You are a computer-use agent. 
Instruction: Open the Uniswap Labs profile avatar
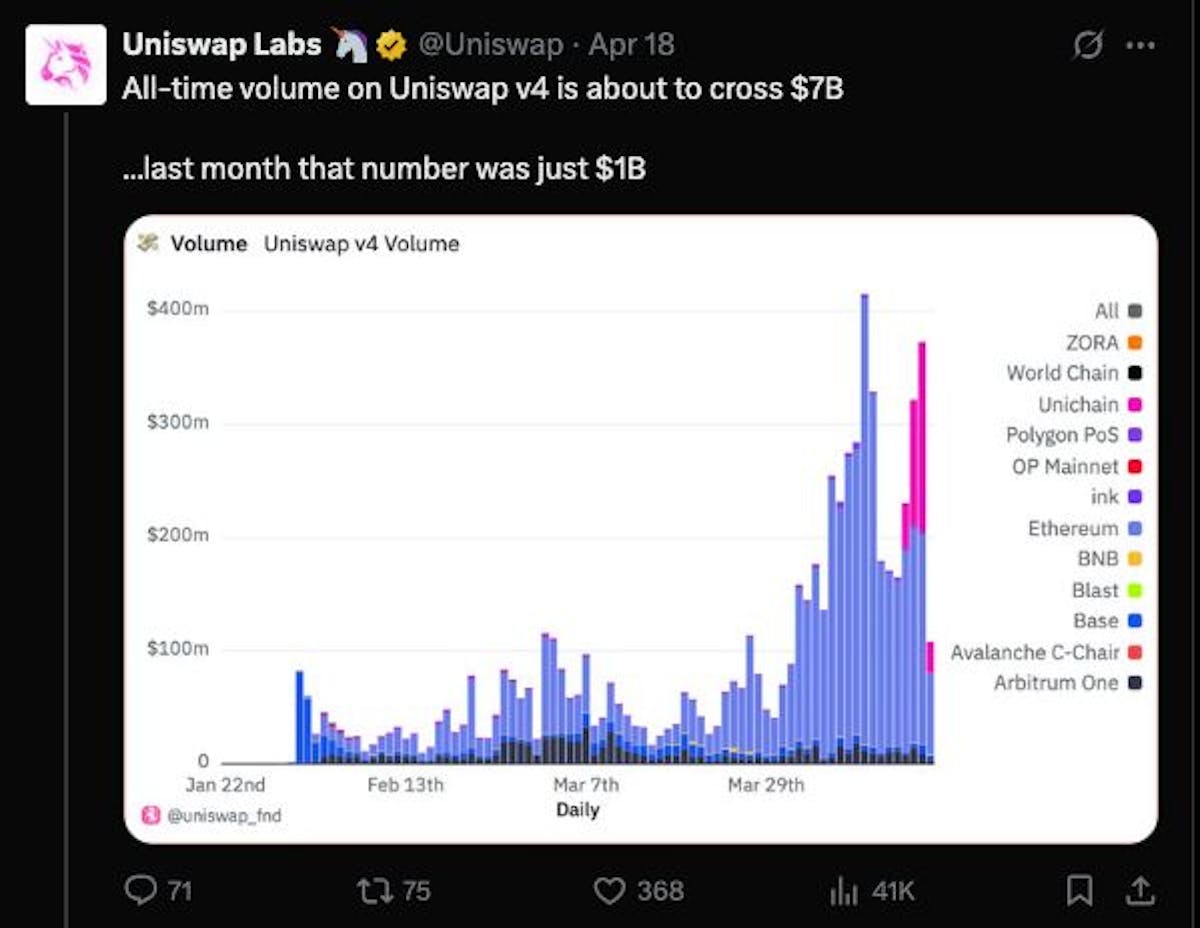click(66, 65)
